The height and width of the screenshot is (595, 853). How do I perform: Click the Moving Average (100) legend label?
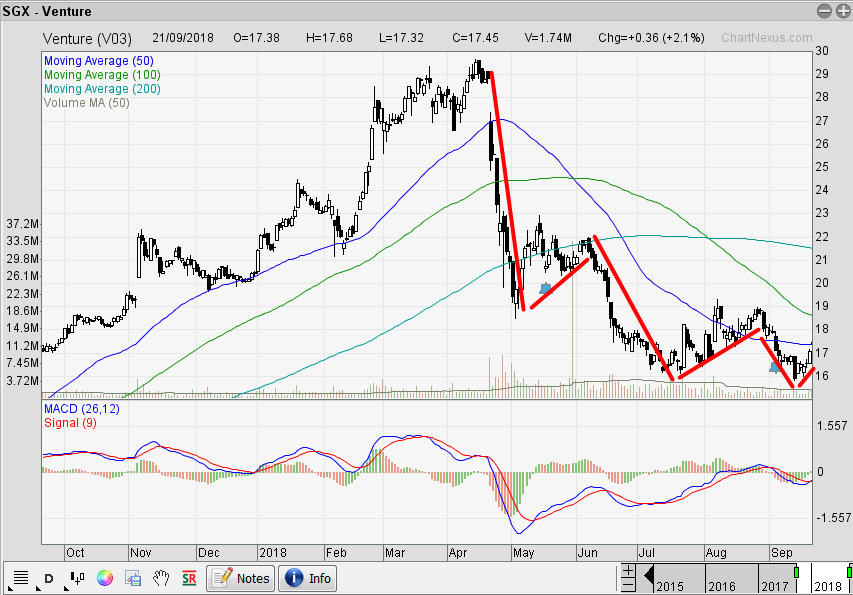tap(102, 75)
